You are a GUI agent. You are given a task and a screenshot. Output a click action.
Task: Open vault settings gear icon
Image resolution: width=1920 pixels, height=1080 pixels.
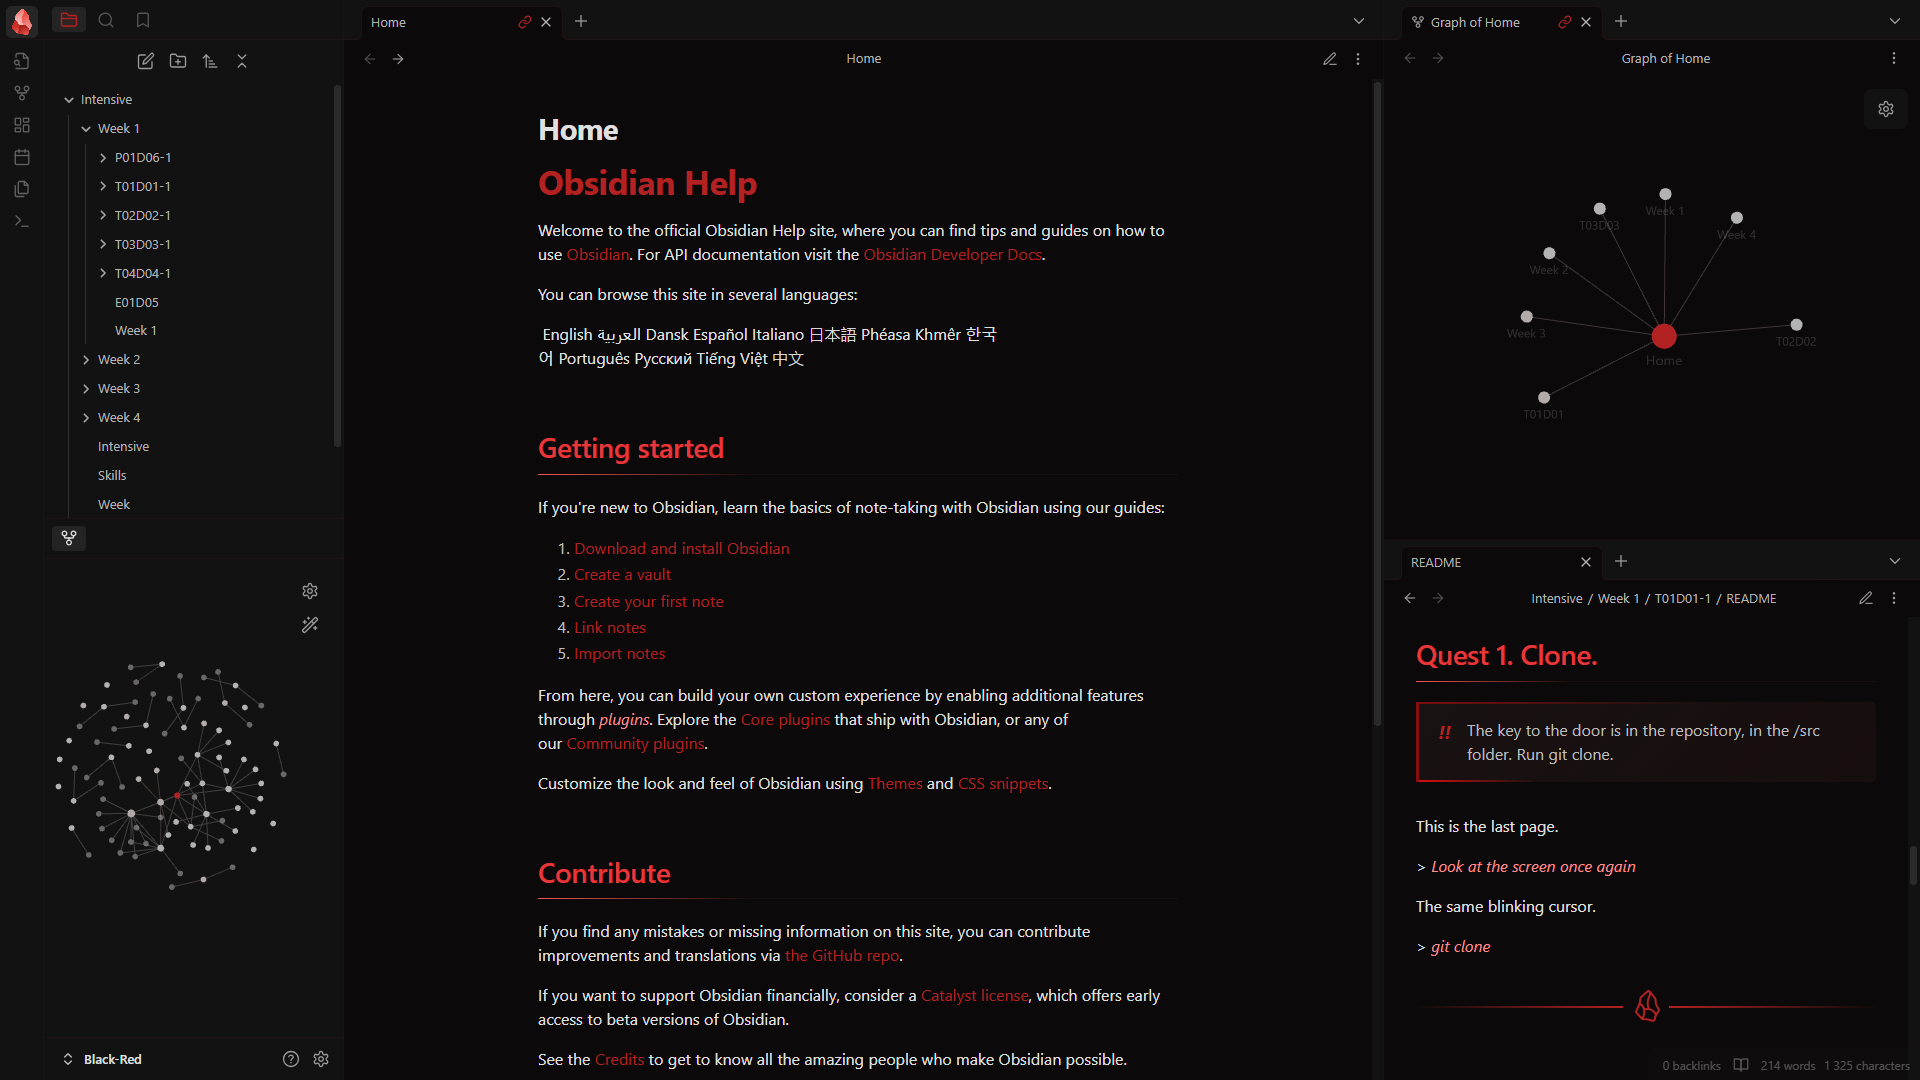[x=321, y=1059]
